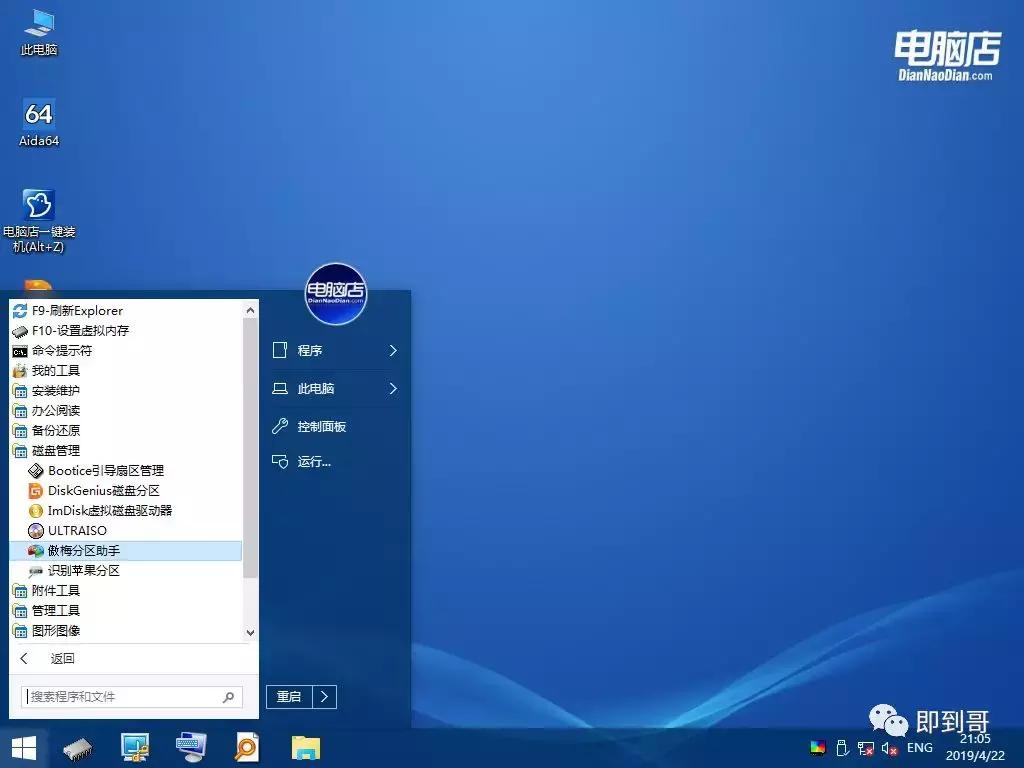Expand the 此电脑 submenu arrow

pos(393,388)
